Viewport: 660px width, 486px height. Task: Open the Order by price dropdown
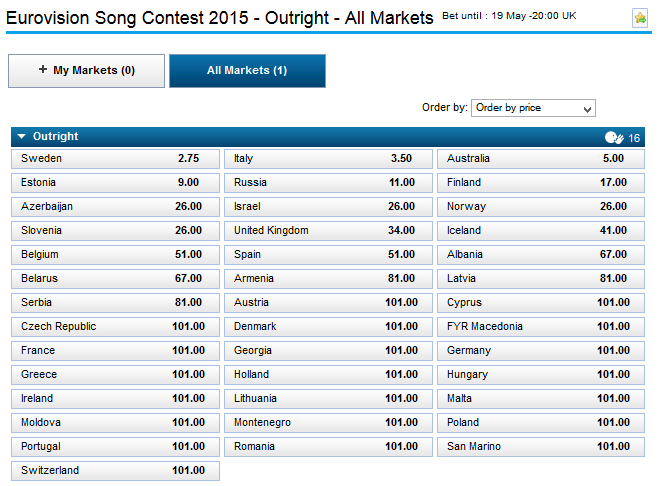click(533, 108)
